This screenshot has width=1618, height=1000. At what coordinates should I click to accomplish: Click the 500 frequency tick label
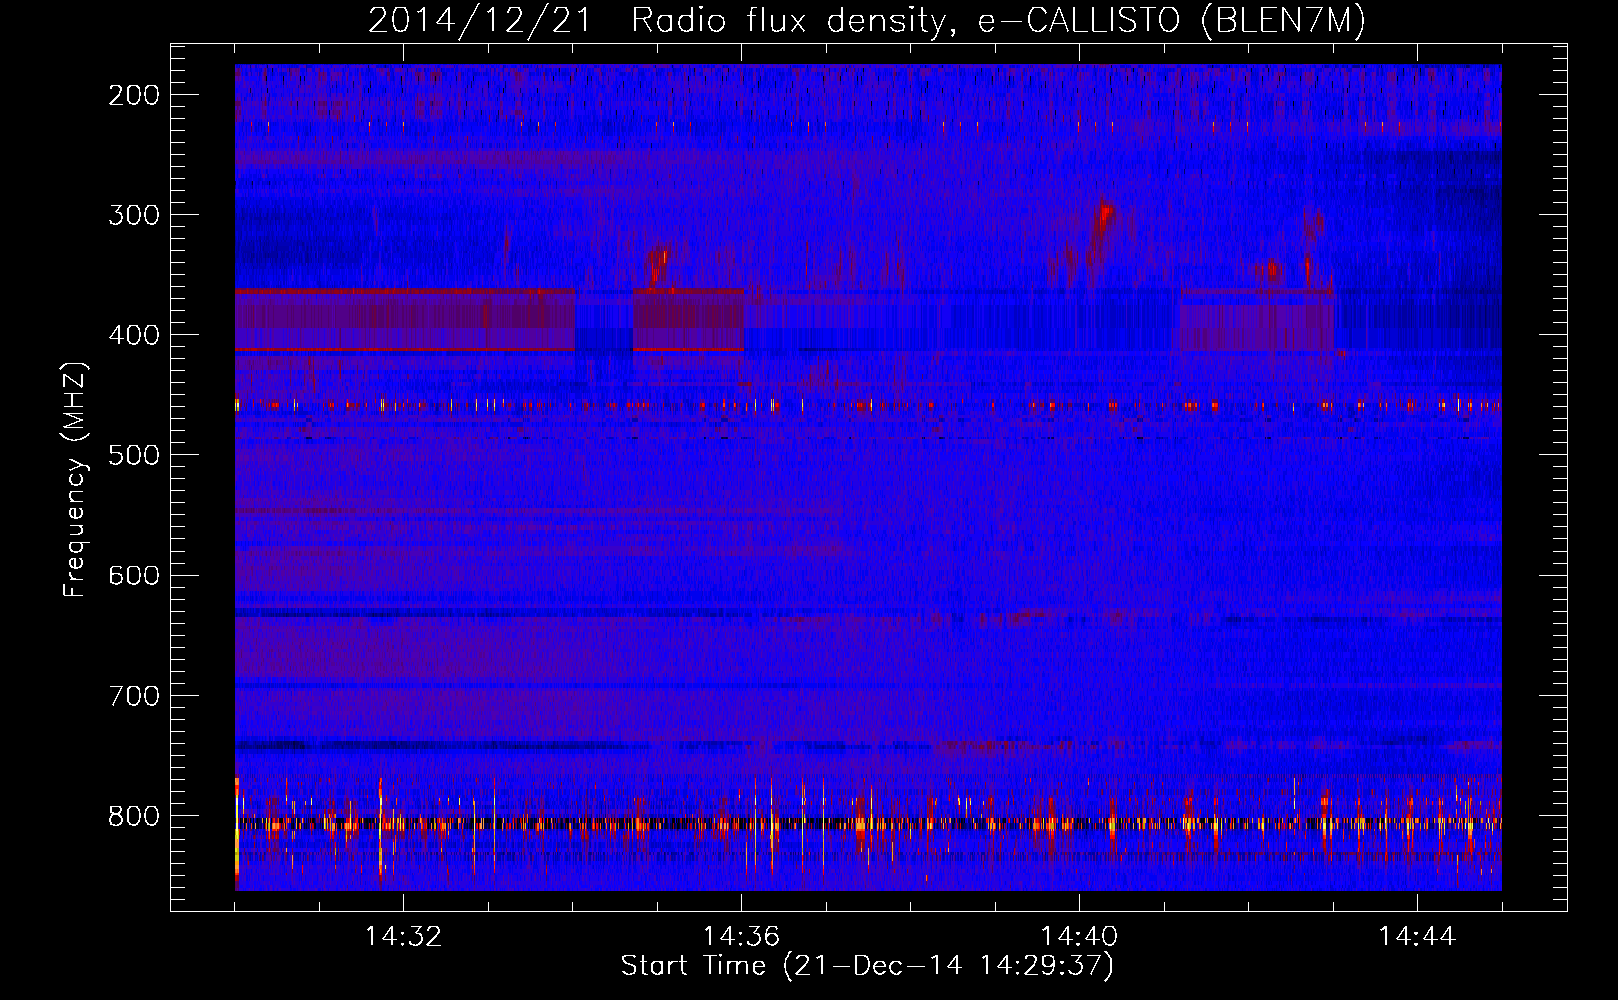134,455
